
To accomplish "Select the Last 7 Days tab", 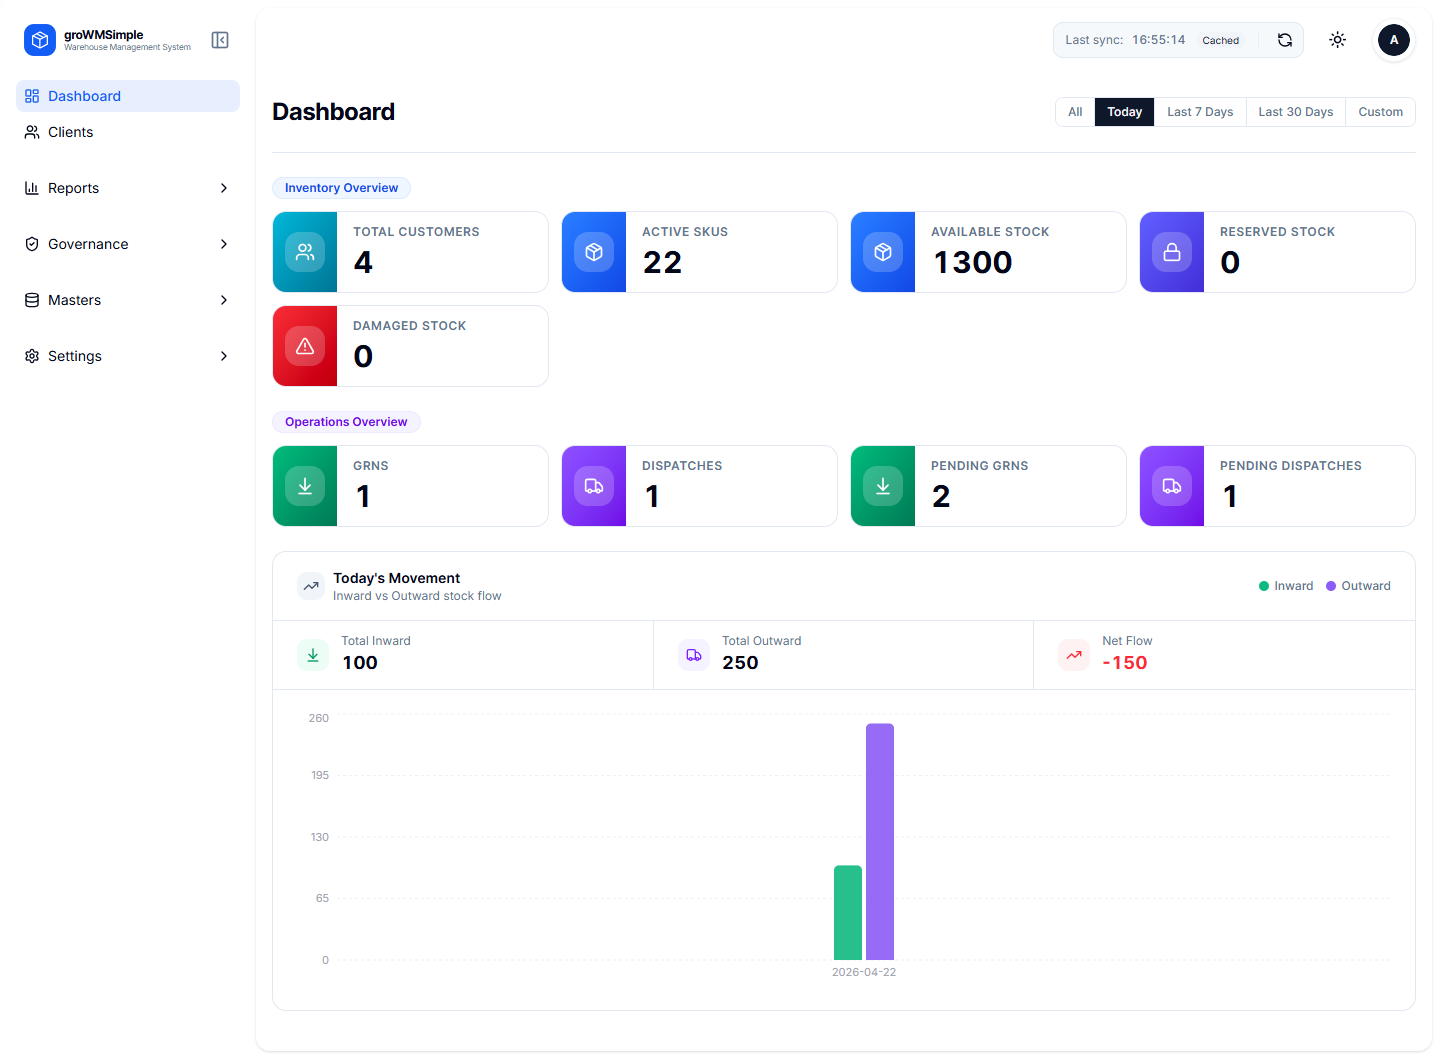I will click(1199, 112).
